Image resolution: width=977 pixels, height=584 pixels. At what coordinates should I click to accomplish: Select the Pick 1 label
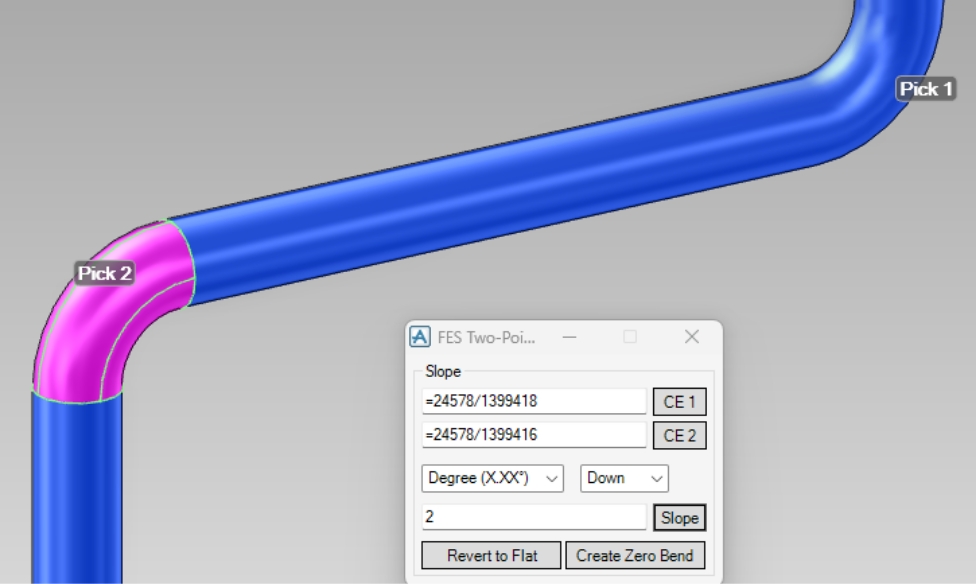(x=925, y=89)
